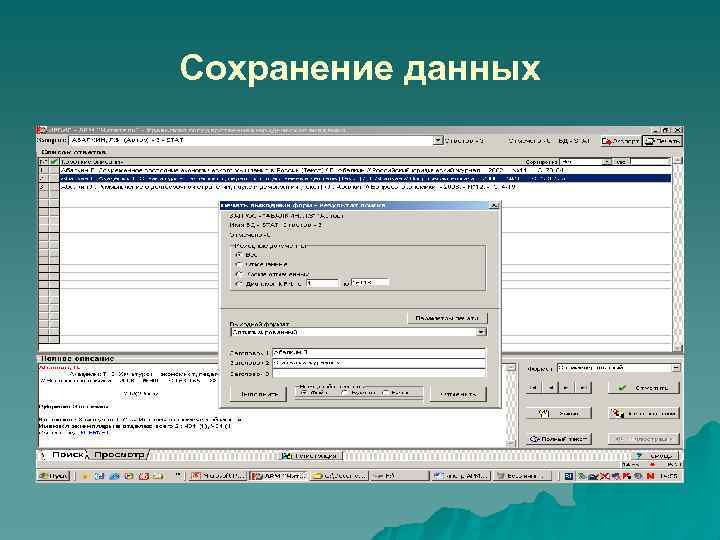This screenshot has height=540, width=720.
Task: Click the 'Отменить' button in dialog
Action: tap(458, 394)
